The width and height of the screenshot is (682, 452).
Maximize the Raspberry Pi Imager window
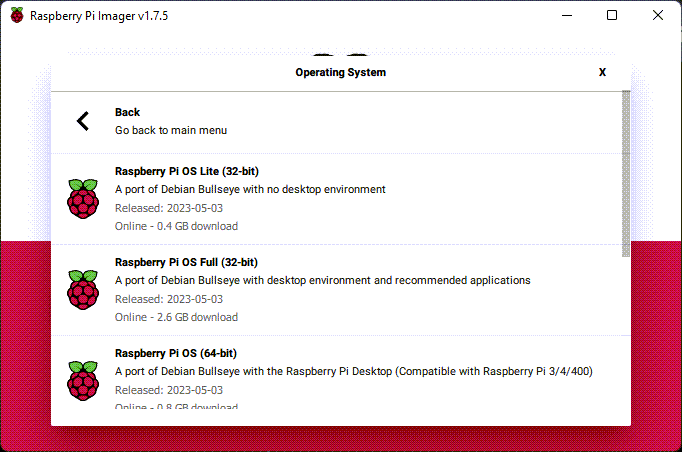click(x=612, y=15)
